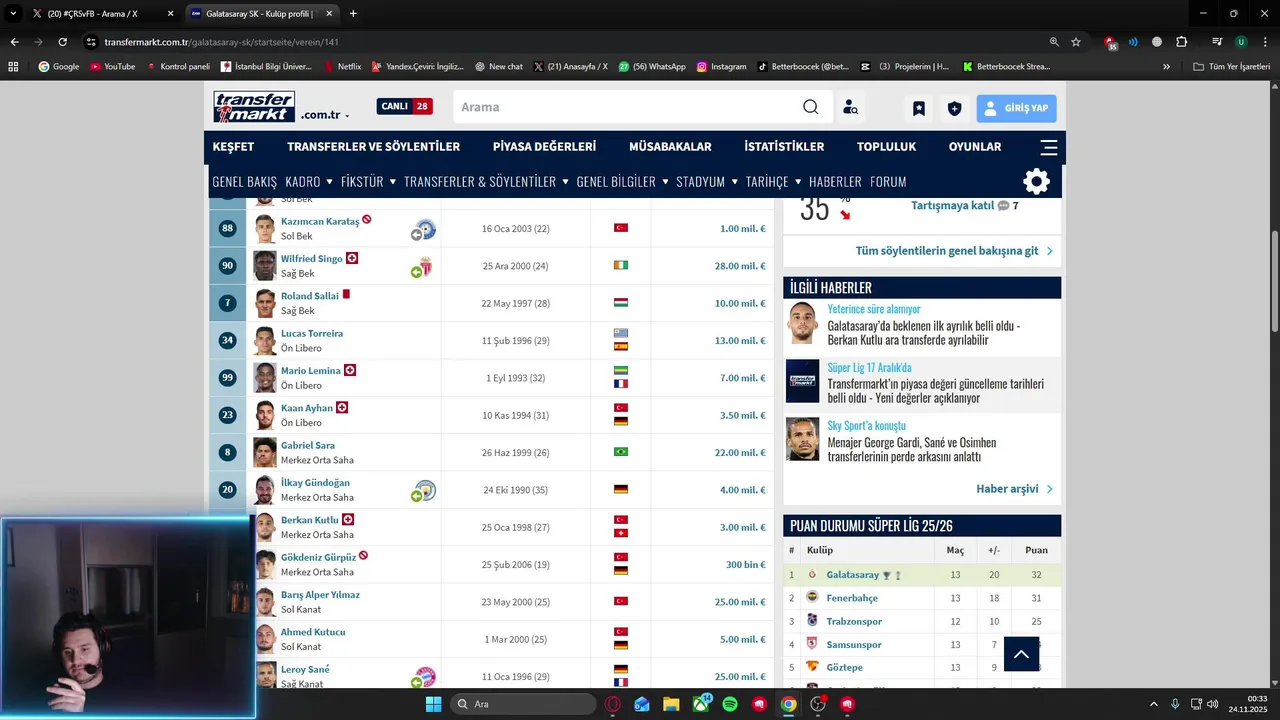
Task: Click the GİRİŞ YAP login button
Action: (1016, 108)
